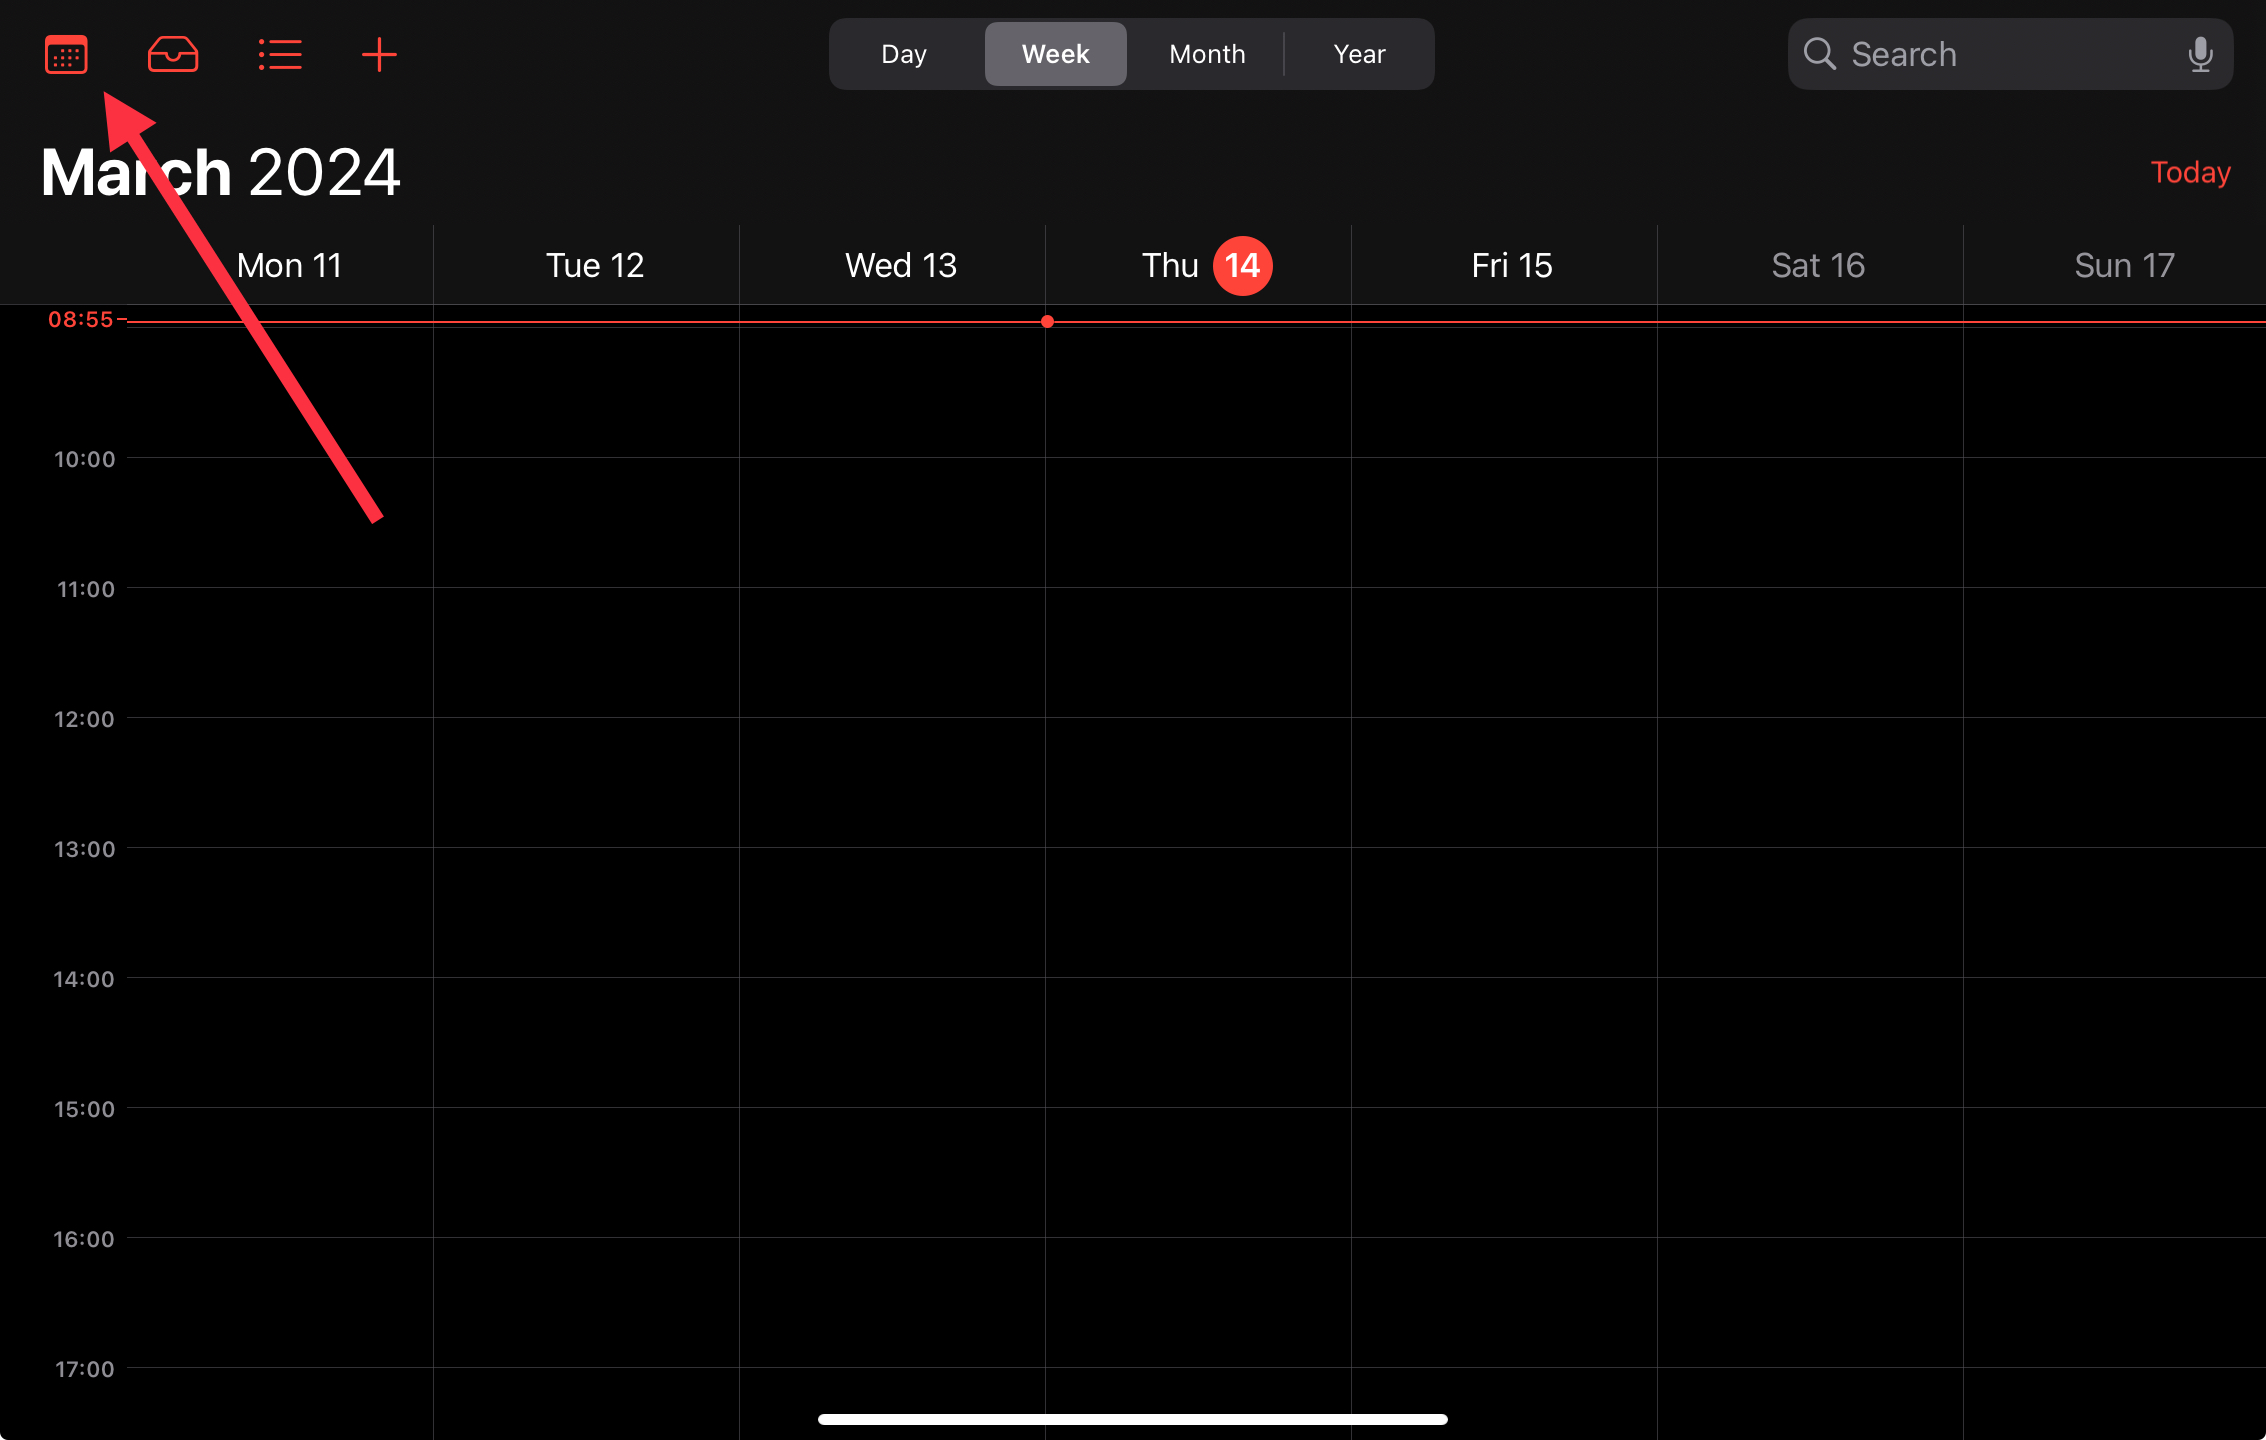
Task: Select Sun 17 day header
Action: click(2124, 265)
